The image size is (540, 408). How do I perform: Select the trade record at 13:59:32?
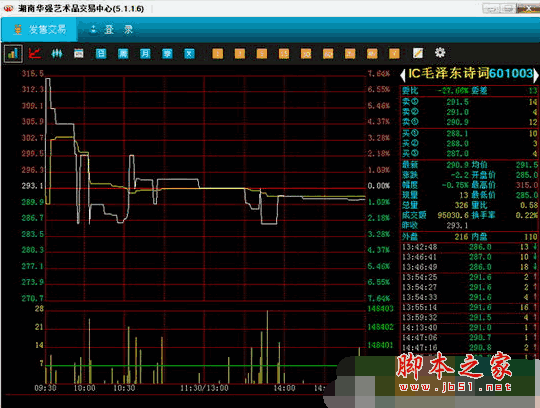pyautogui.click(x=469, y=317)
